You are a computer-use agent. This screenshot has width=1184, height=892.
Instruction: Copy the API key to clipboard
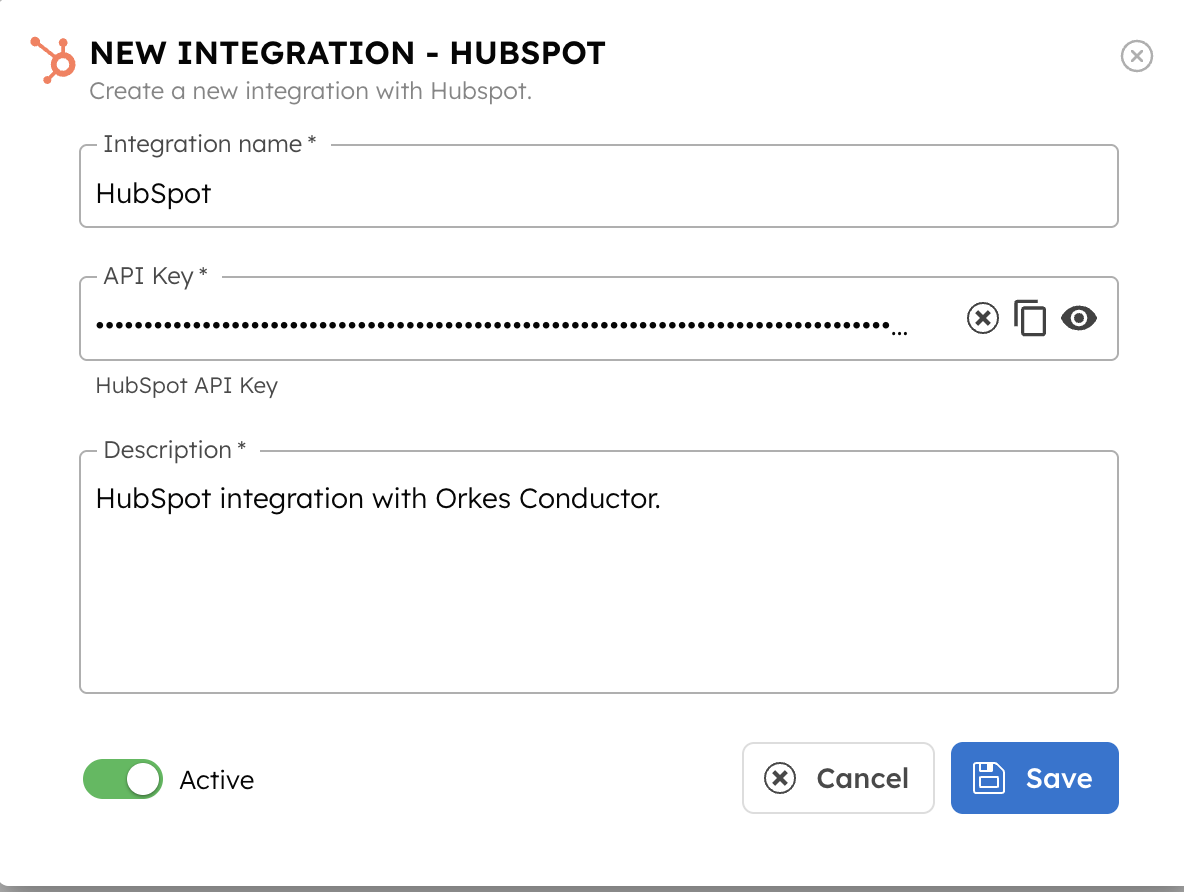tap(1030, 318)
